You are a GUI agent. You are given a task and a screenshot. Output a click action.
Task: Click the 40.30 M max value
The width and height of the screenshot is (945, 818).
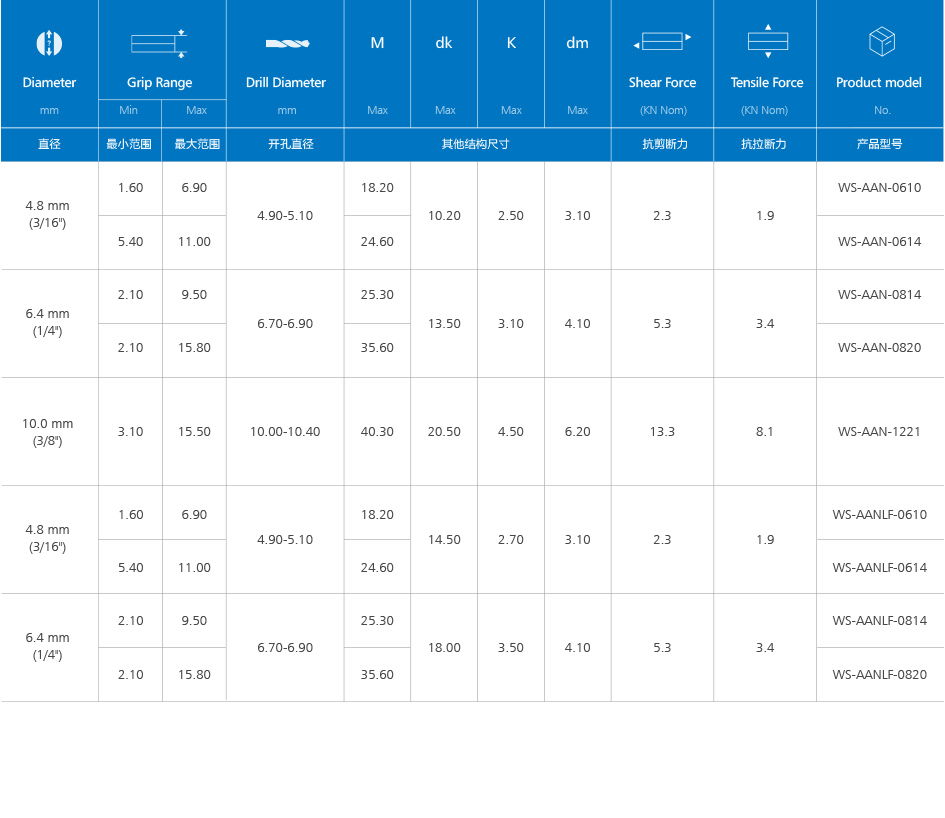(377, 432)
